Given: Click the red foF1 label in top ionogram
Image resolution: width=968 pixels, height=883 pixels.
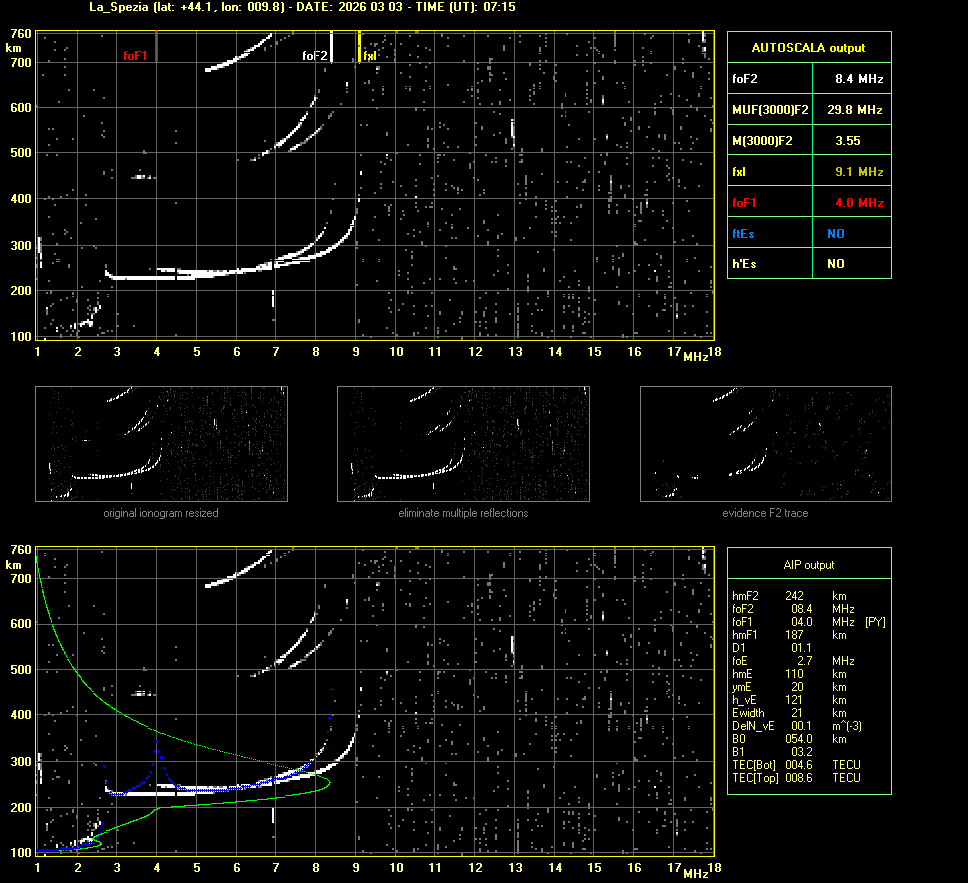Looking at the screenshot, I should [x=135, y=56].
